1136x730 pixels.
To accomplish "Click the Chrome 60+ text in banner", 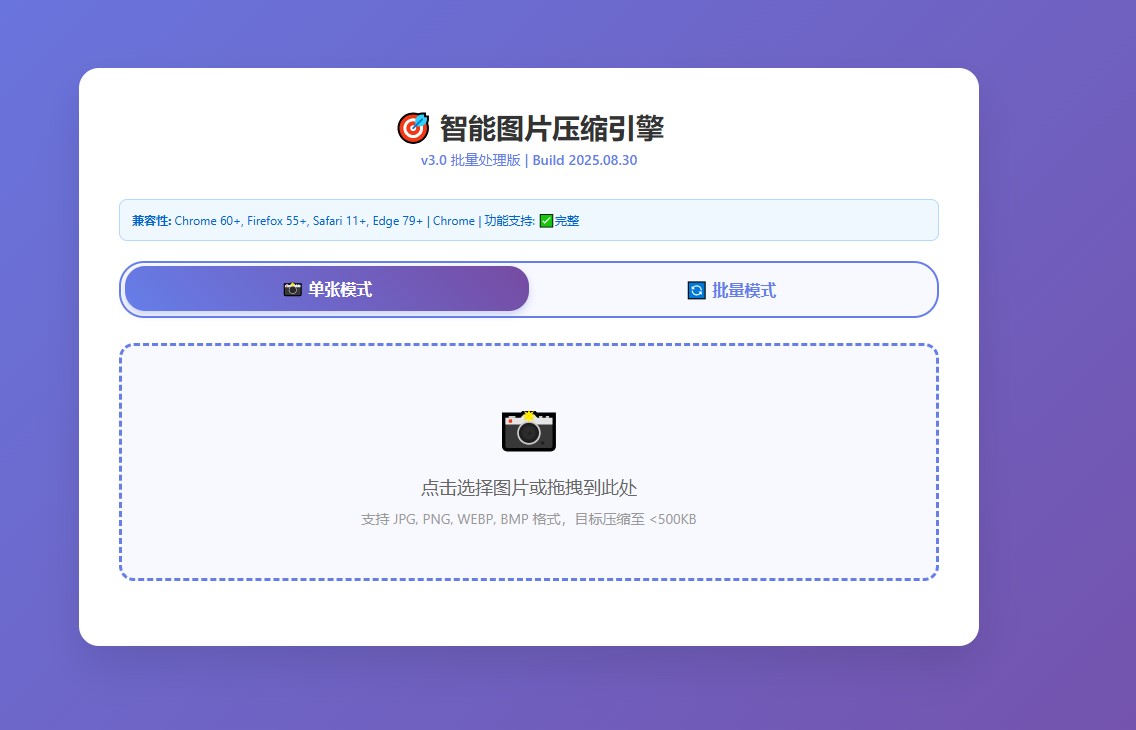I will pyautogui.click(x=208, y=221).
